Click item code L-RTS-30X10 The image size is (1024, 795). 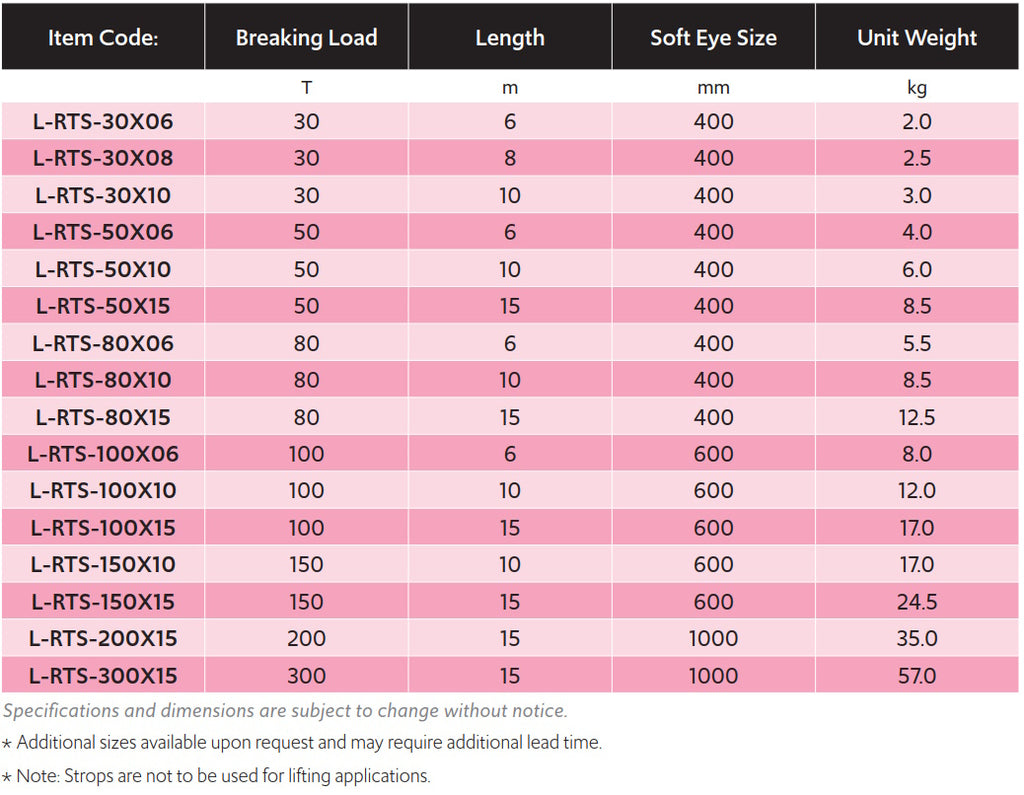103,195
